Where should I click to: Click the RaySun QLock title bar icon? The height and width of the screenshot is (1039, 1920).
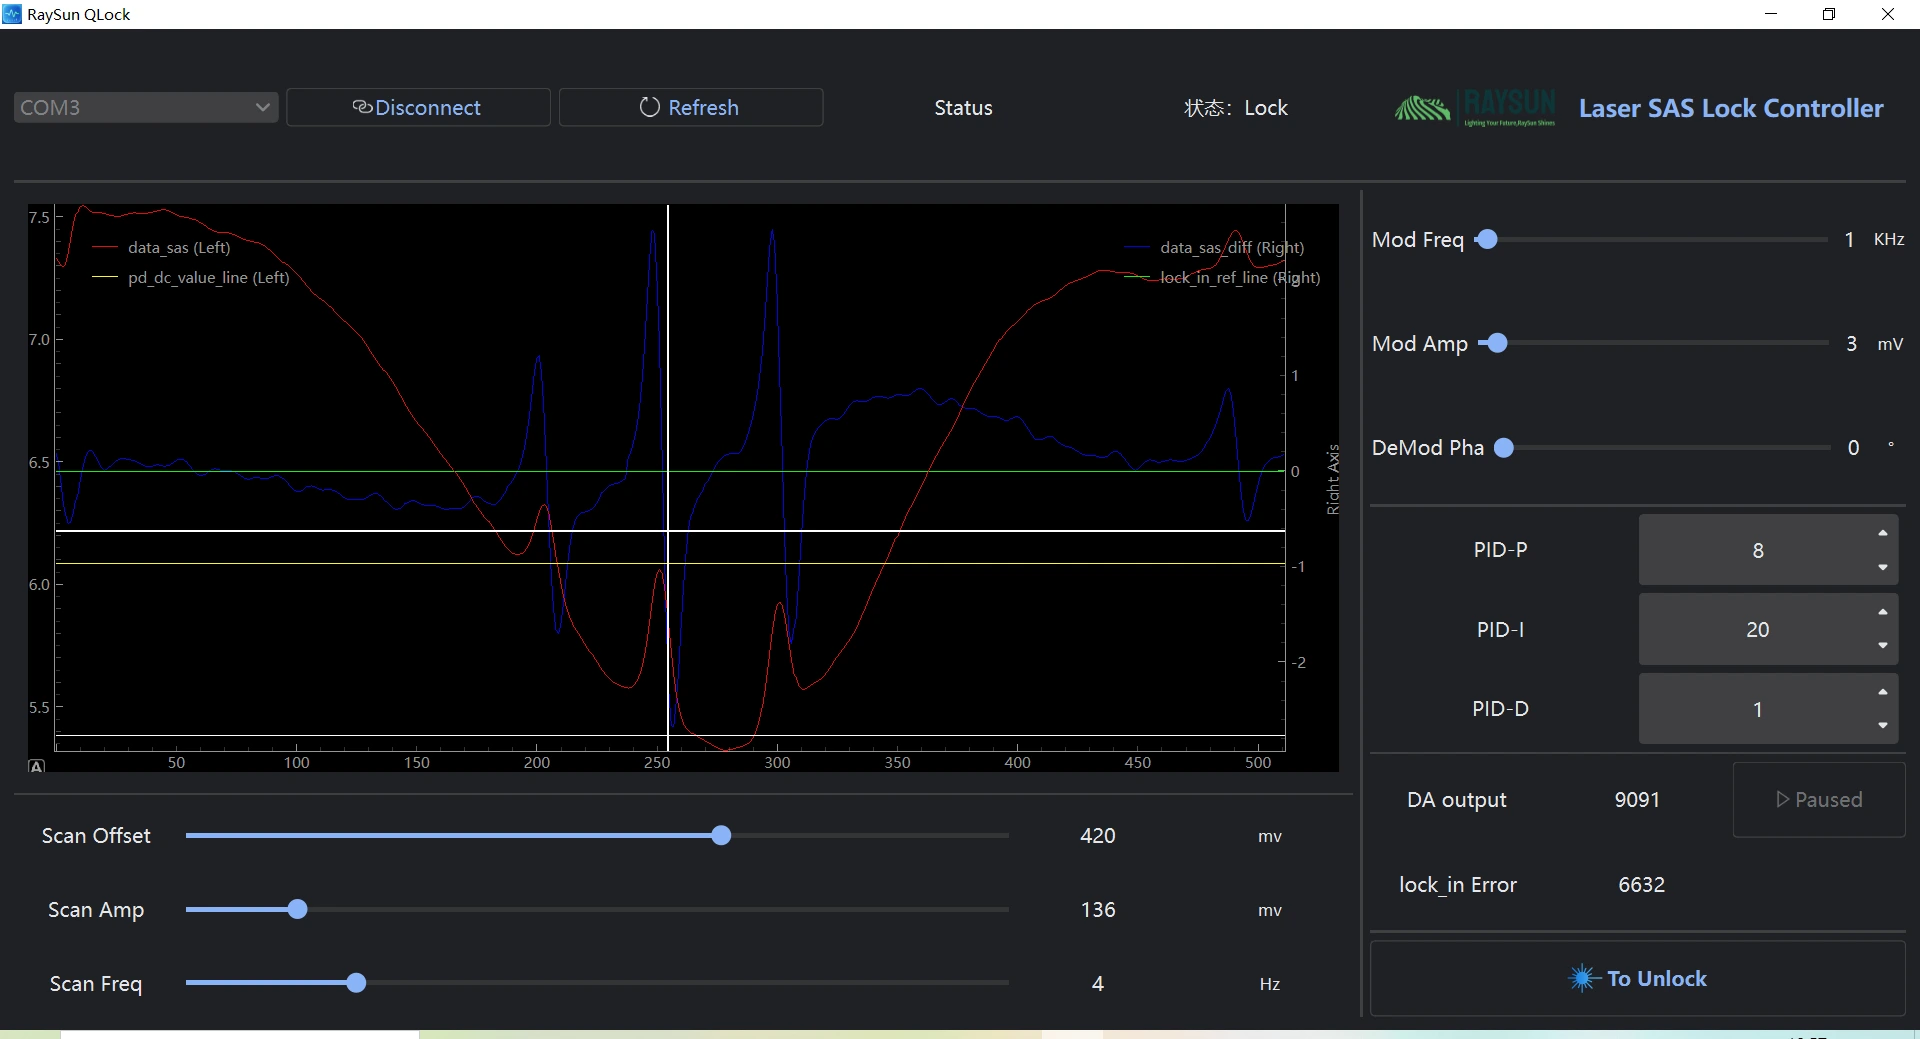click(12, 14)
